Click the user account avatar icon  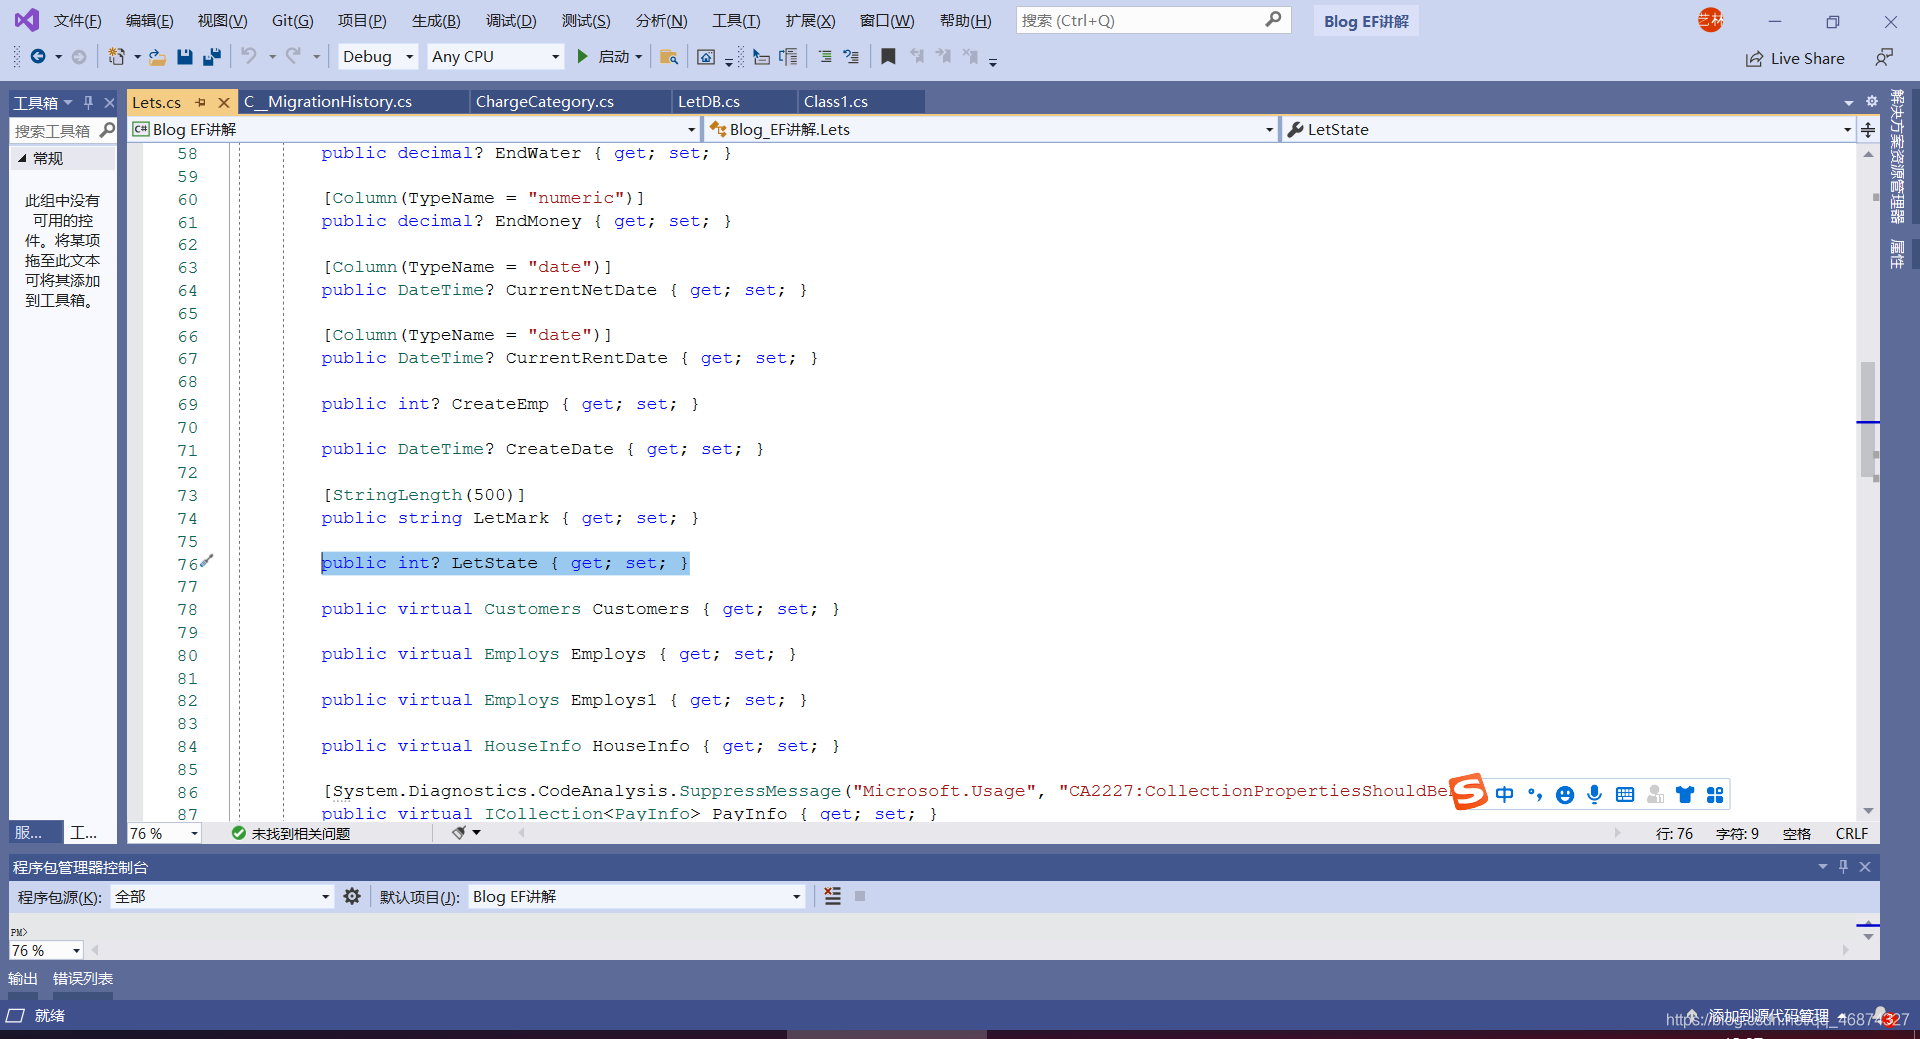tap(1710, 20)
